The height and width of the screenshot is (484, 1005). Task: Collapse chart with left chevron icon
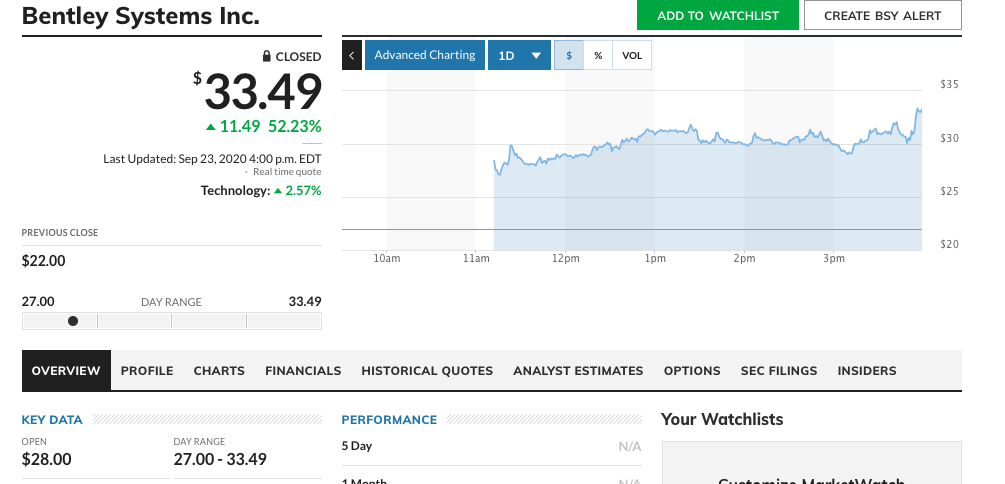point(351,55)
